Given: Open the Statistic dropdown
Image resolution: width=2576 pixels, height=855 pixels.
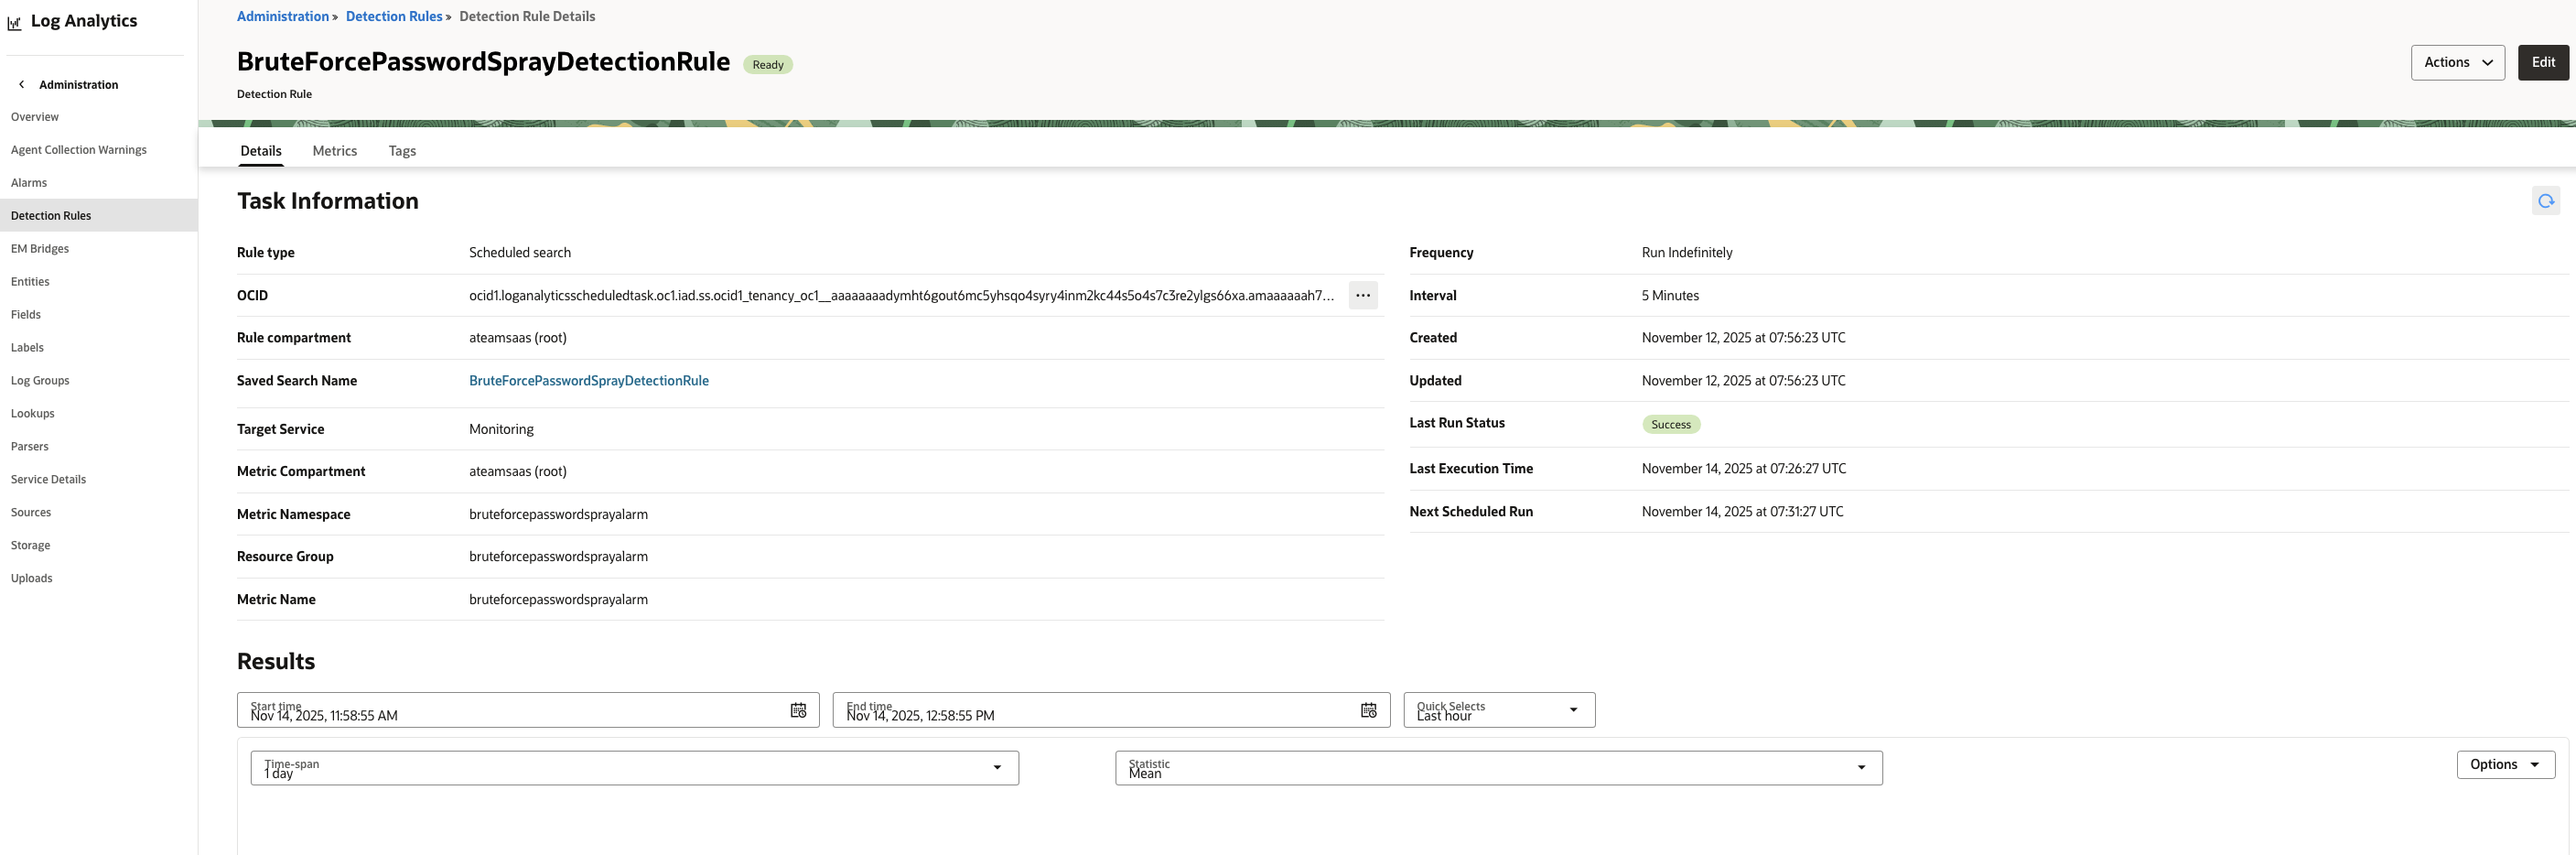Looking at the screenshot, I should [x=1499, y=768].
